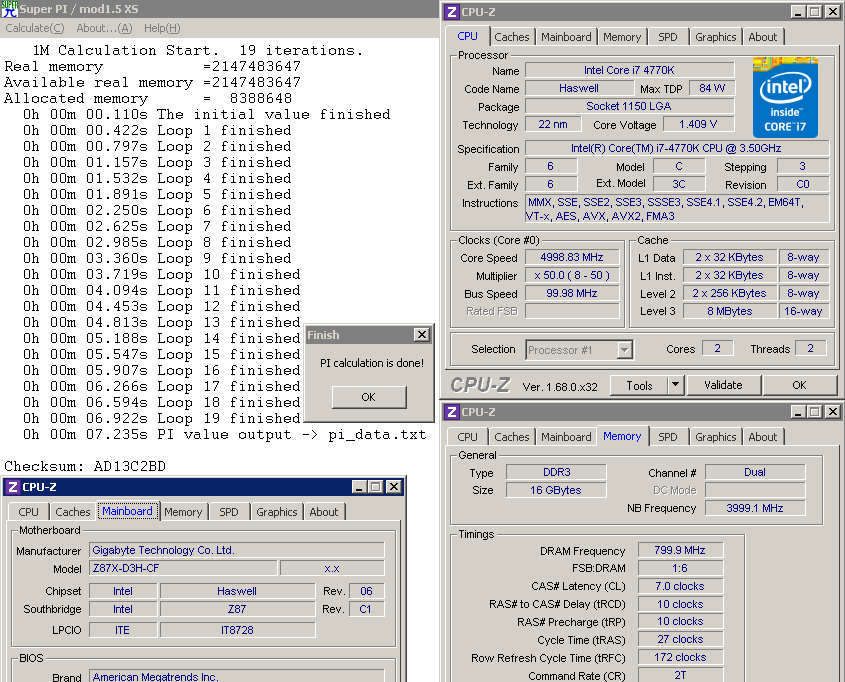The width and height of the screenshot is (845, 682).
Task: Select CPU tab in the Memory CPU-Z window
Action: click(467, 437)
